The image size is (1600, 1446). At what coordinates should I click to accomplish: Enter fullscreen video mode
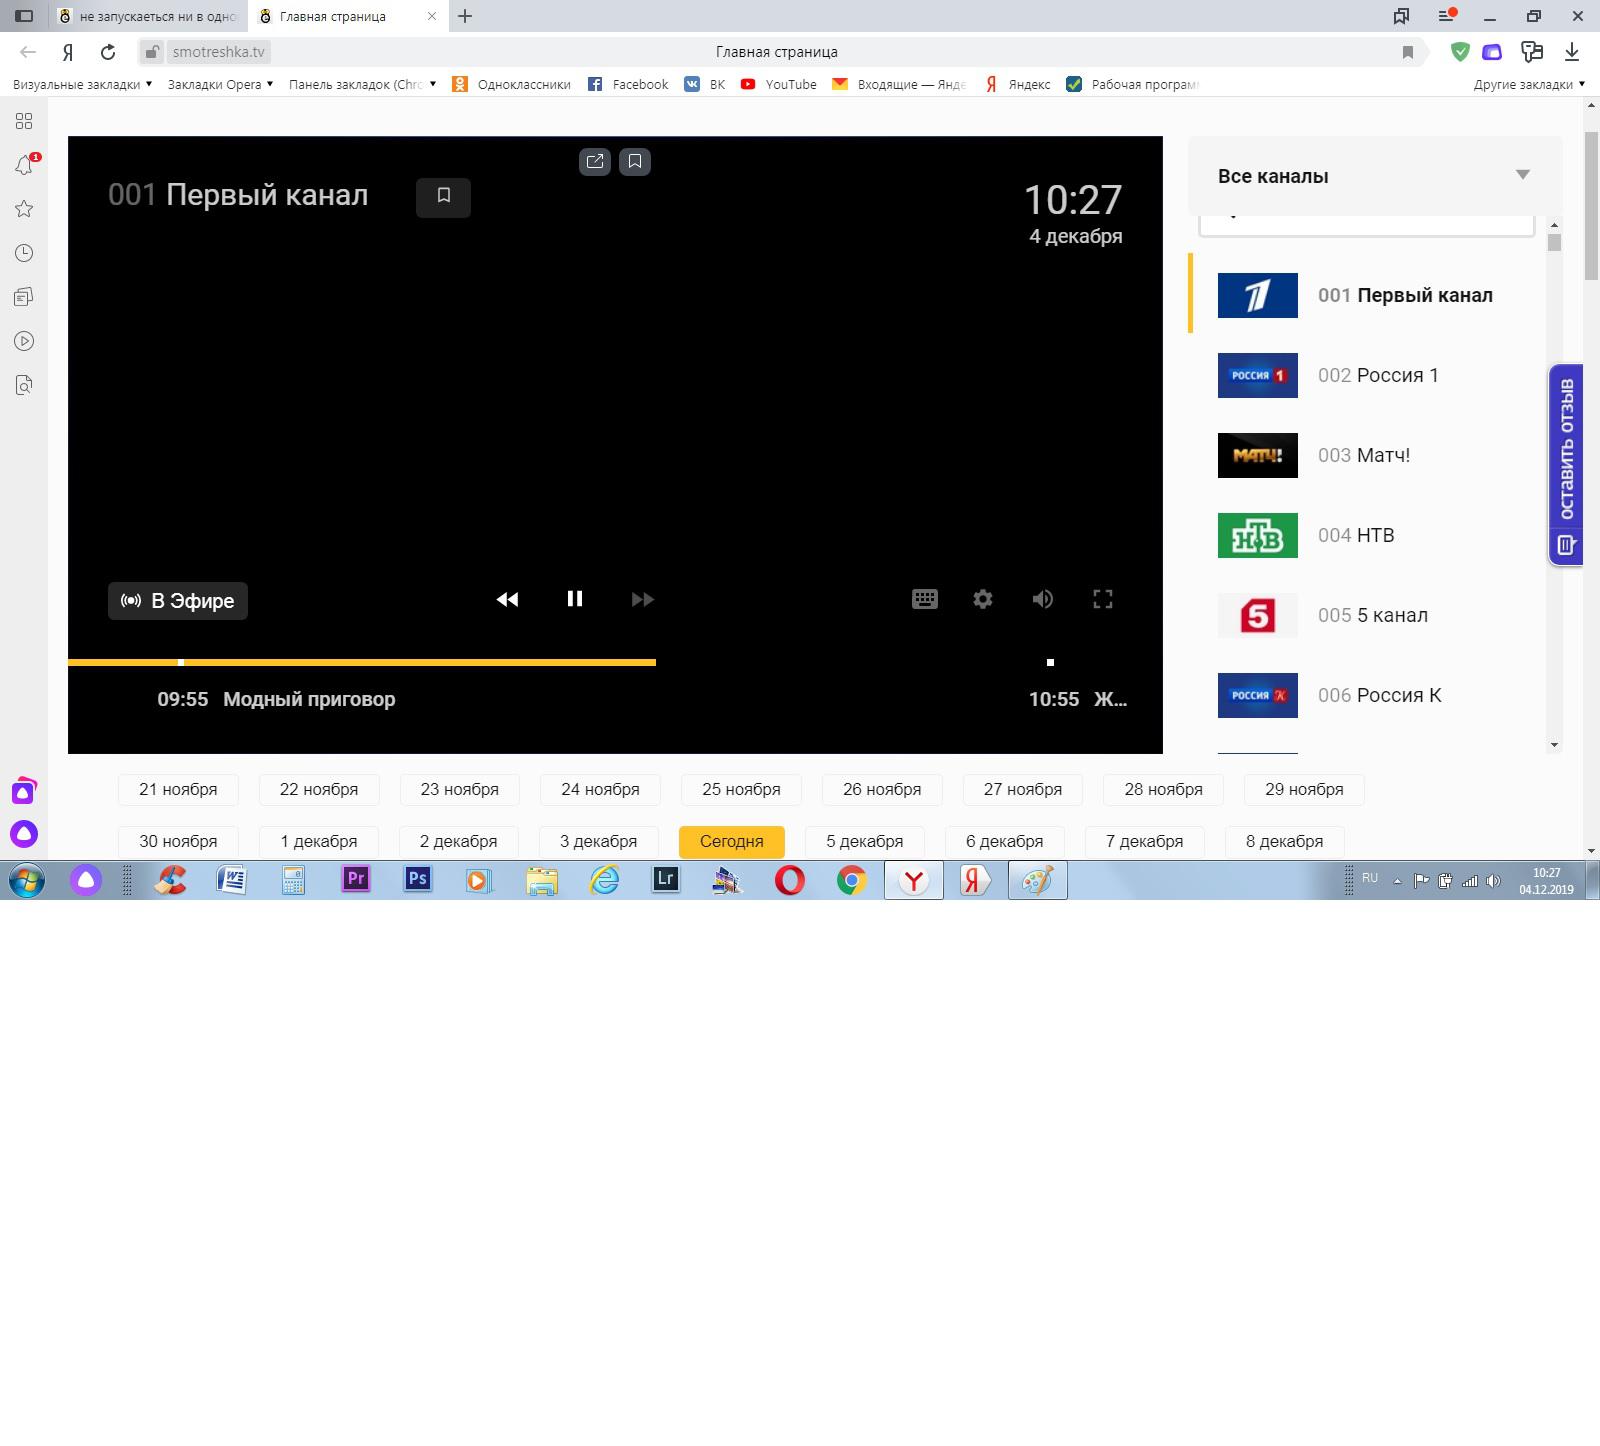[x=1102, y=599]
